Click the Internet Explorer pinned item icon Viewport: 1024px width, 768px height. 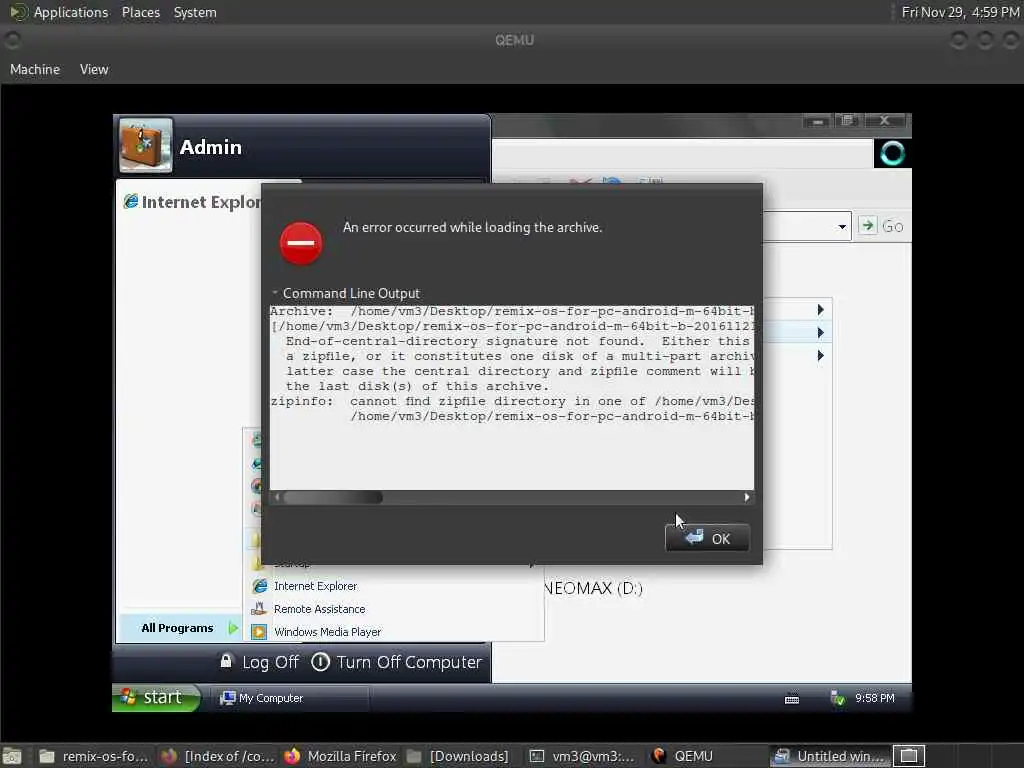(131, 202)
